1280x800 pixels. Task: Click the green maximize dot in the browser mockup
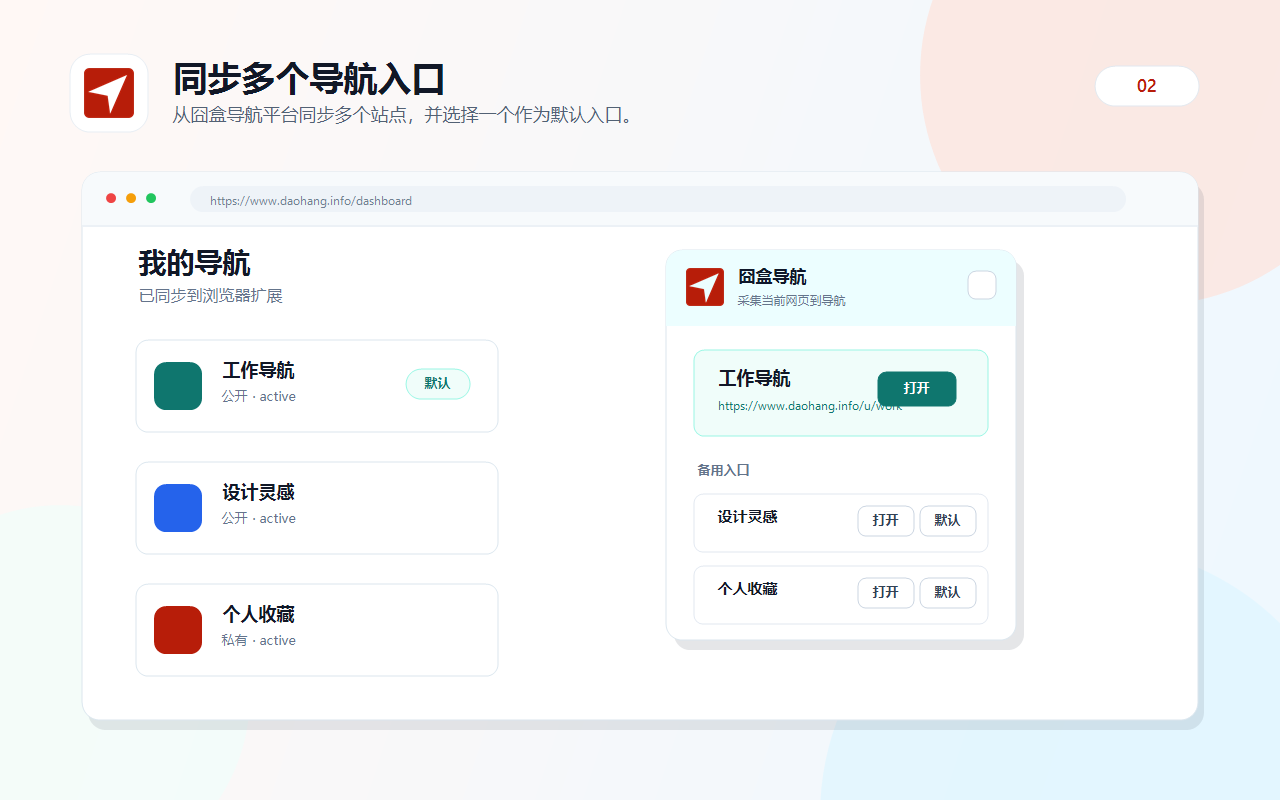pyautogui.click(x=151, y=198)
